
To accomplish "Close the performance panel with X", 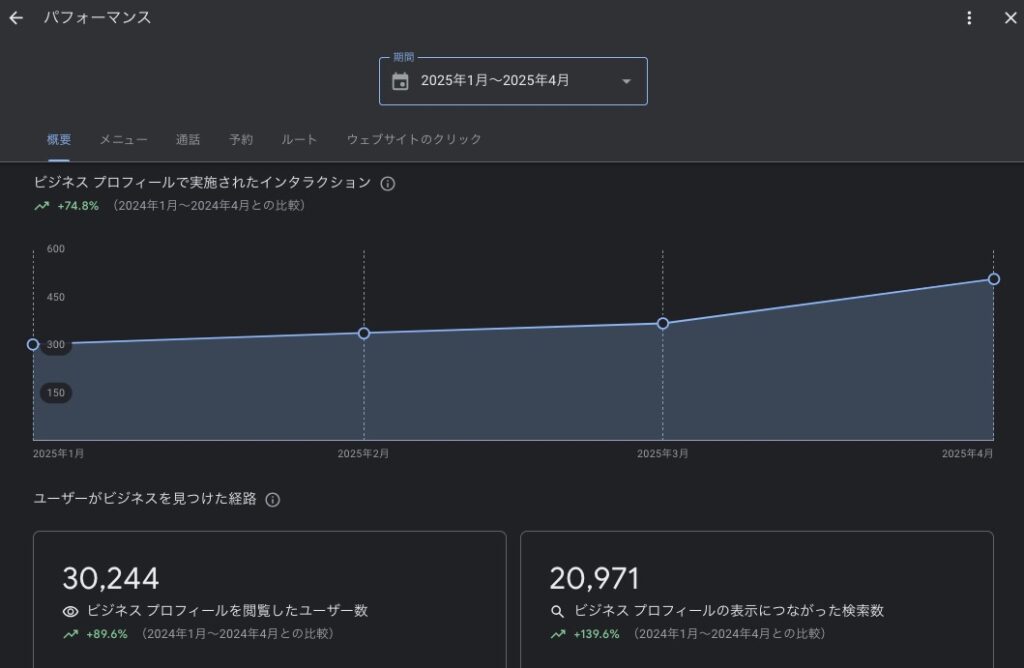I will [1009, 18].
